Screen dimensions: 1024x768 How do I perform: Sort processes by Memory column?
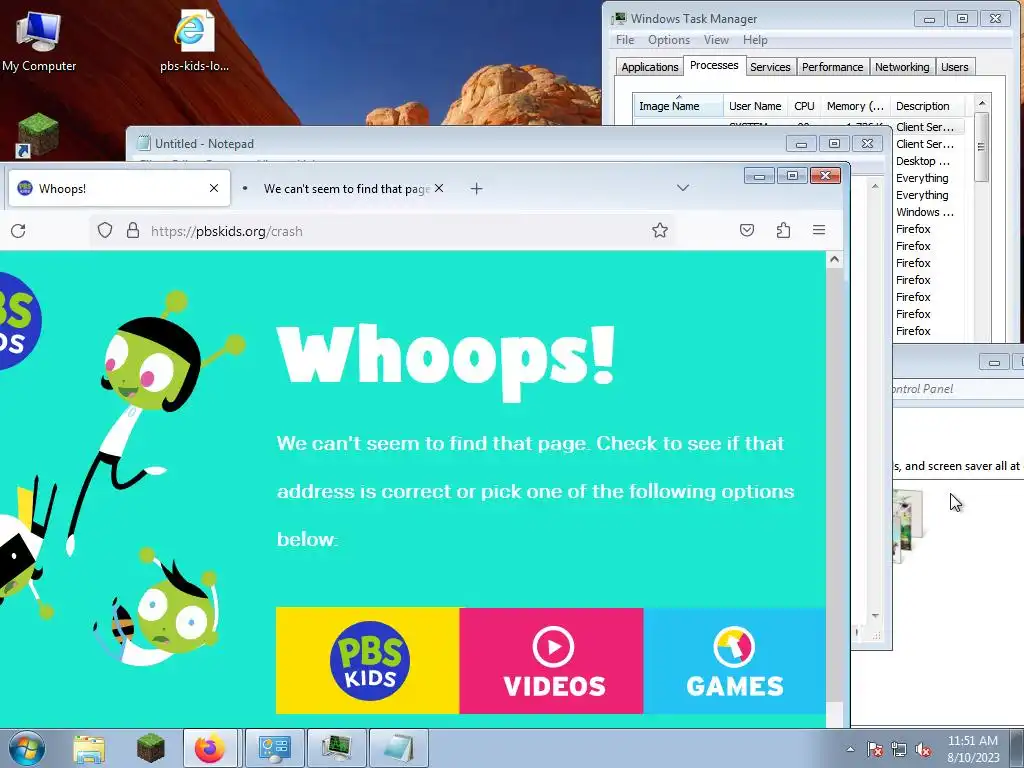coord(855,106)
